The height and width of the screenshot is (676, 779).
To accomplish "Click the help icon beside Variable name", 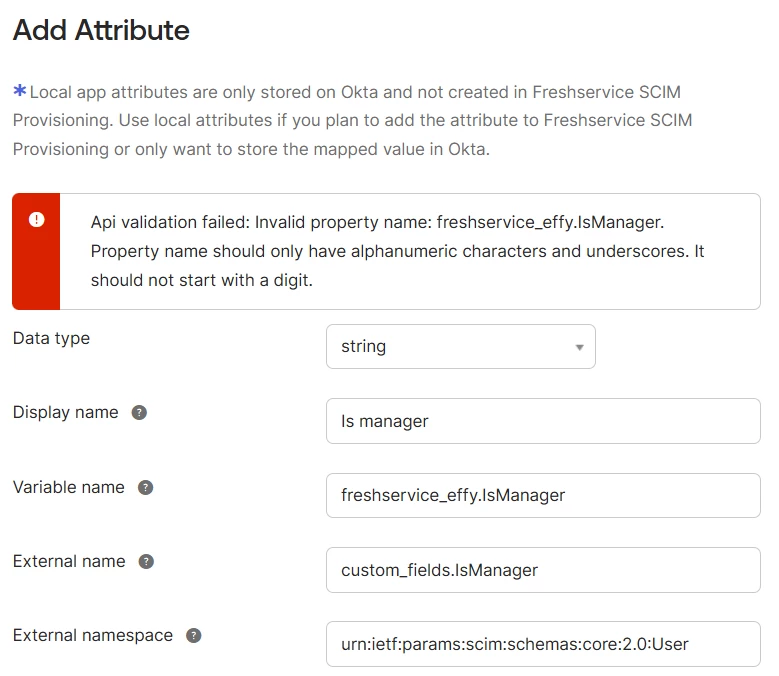I will (146, 487).
